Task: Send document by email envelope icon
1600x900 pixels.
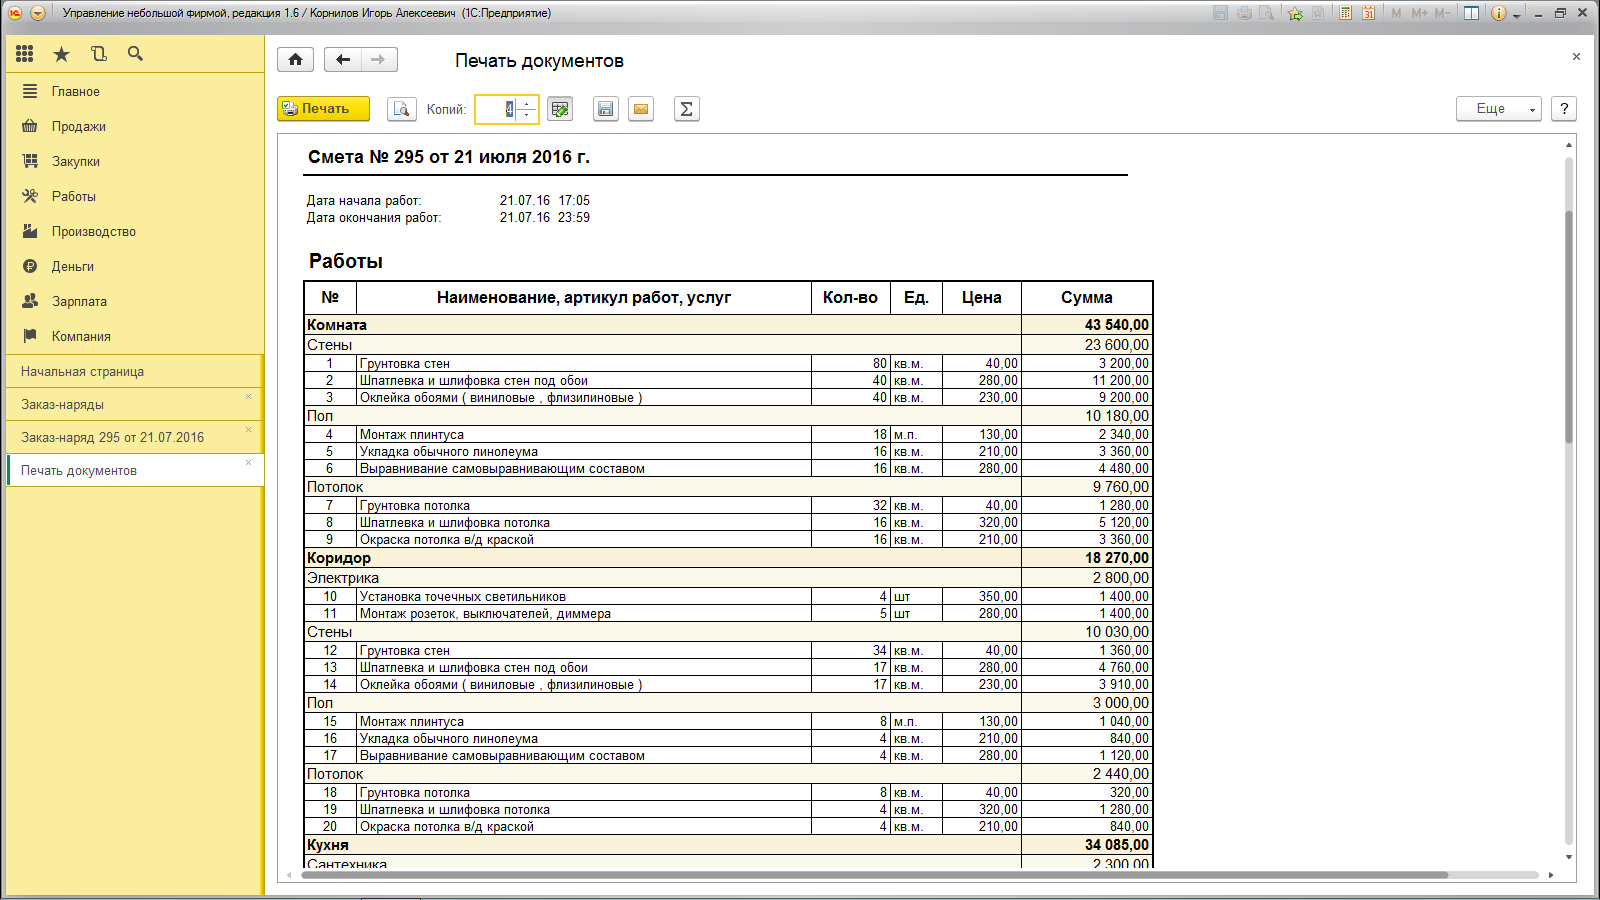Action: pos(641,109)
